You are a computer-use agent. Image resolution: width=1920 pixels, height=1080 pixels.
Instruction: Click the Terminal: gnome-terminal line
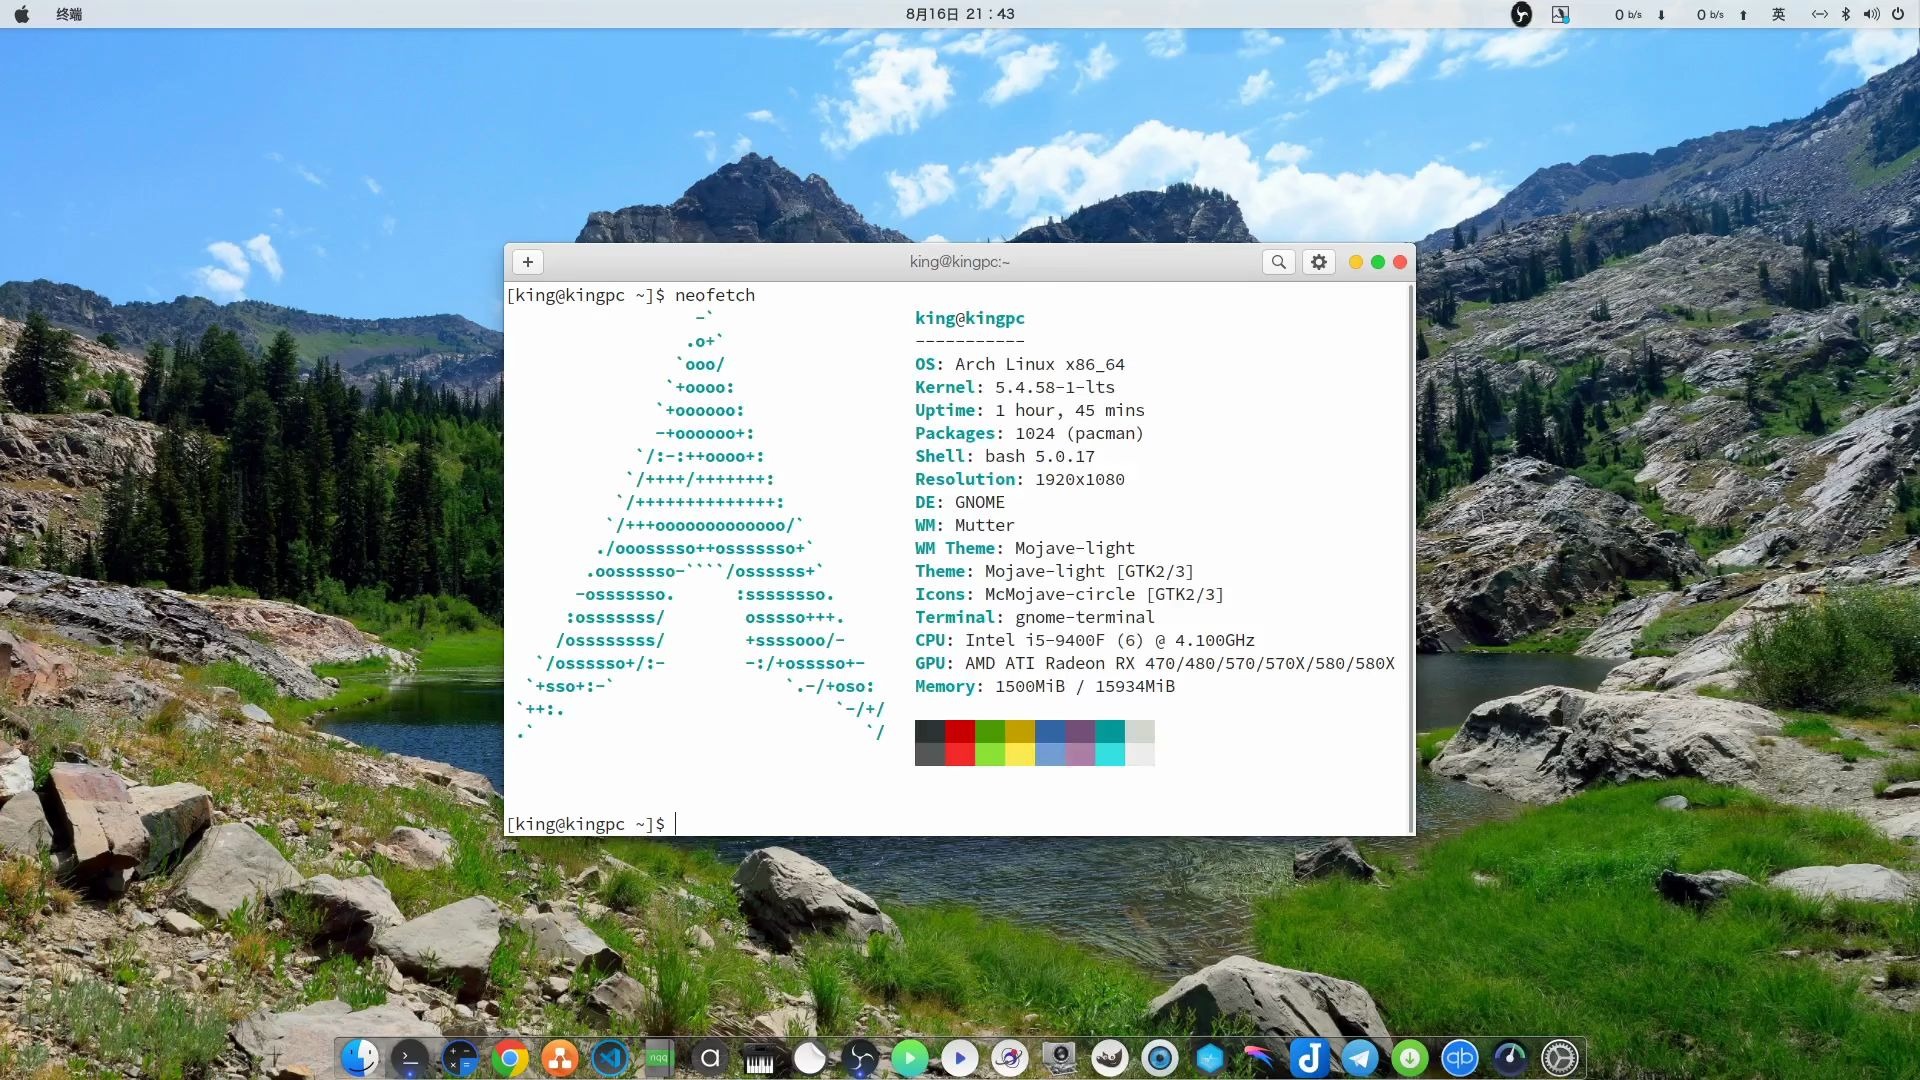point(1035,617)
